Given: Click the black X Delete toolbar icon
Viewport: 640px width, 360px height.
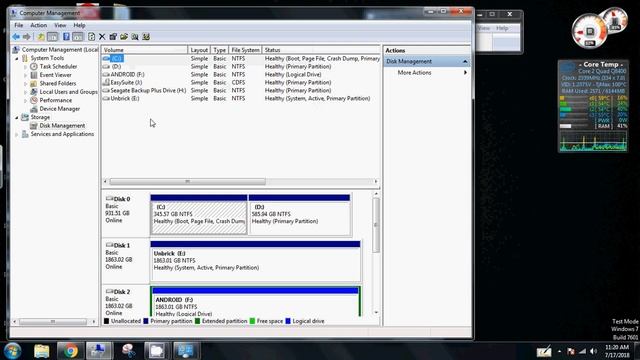Looking at the screenshot, I should 102,37.
